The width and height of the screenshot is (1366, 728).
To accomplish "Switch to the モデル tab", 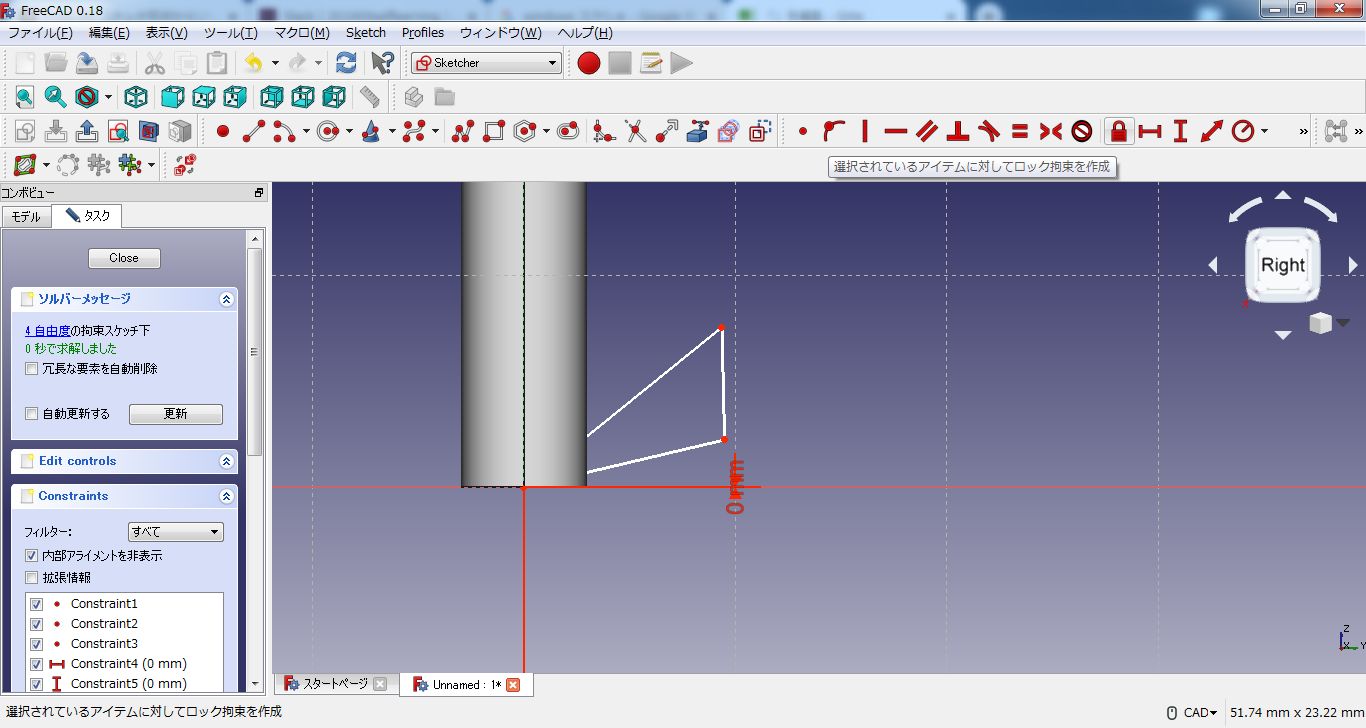I will (26, 216).
